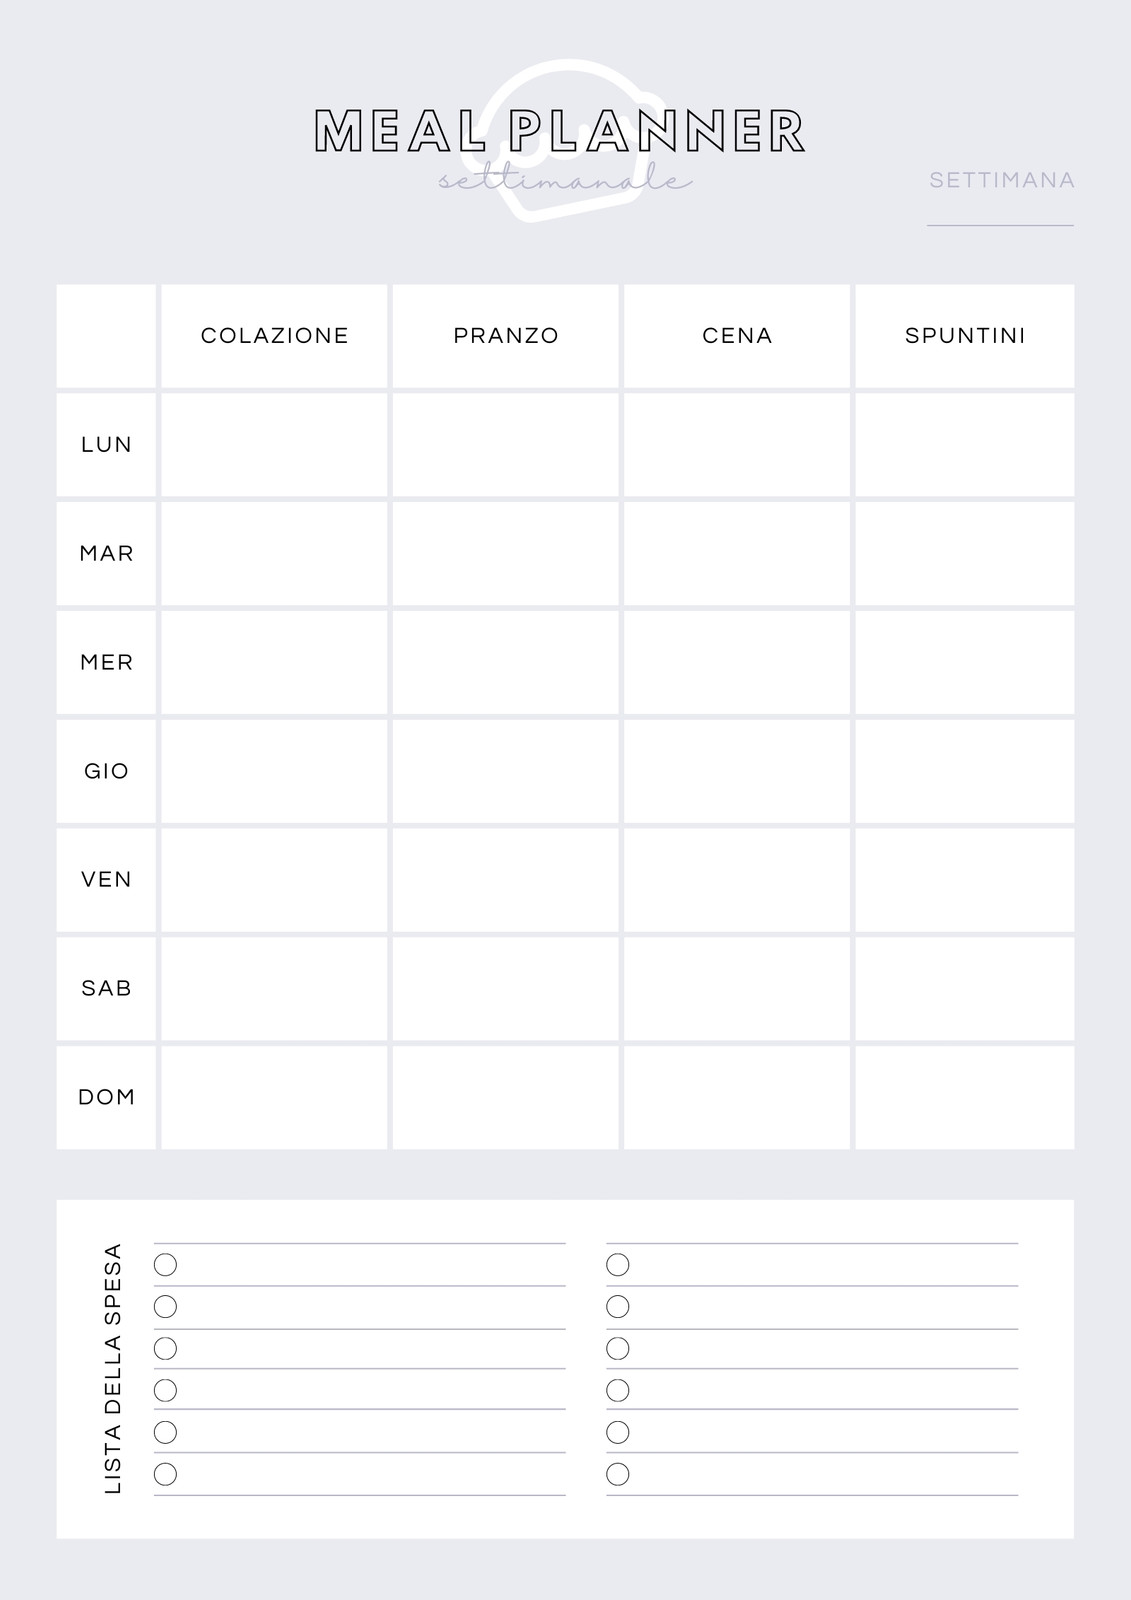
Task: Select the CENA column header
Action: point(737,336)
